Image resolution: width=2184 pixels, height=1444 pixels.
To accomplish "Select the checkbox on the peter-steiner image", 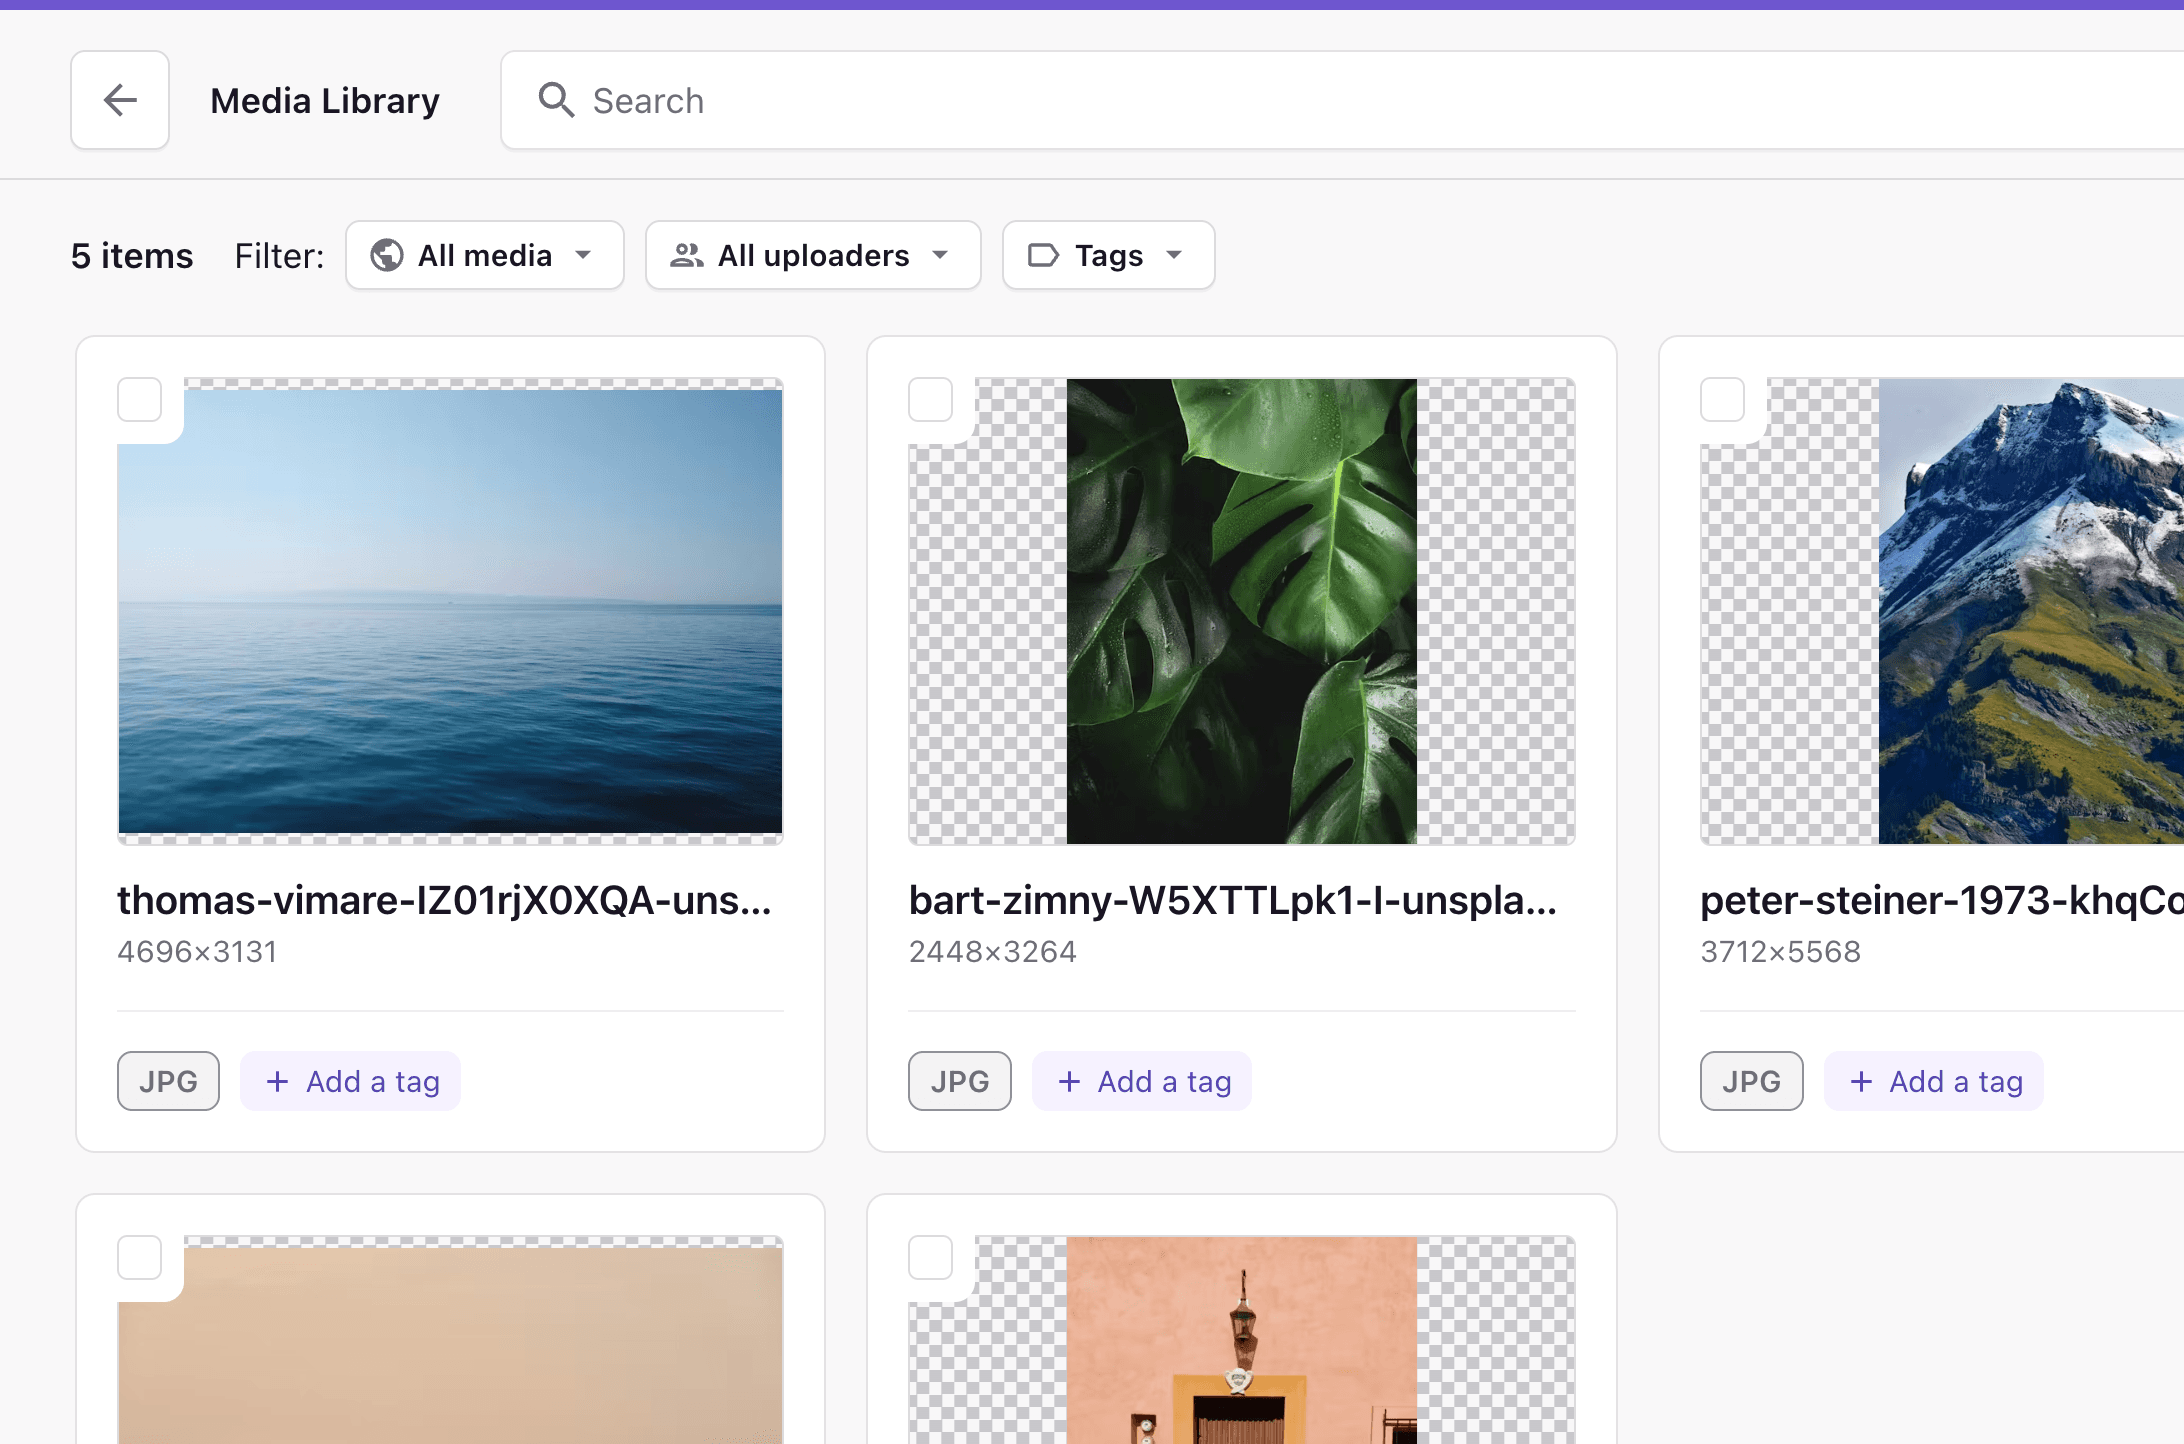I will tap(1723, 399).
